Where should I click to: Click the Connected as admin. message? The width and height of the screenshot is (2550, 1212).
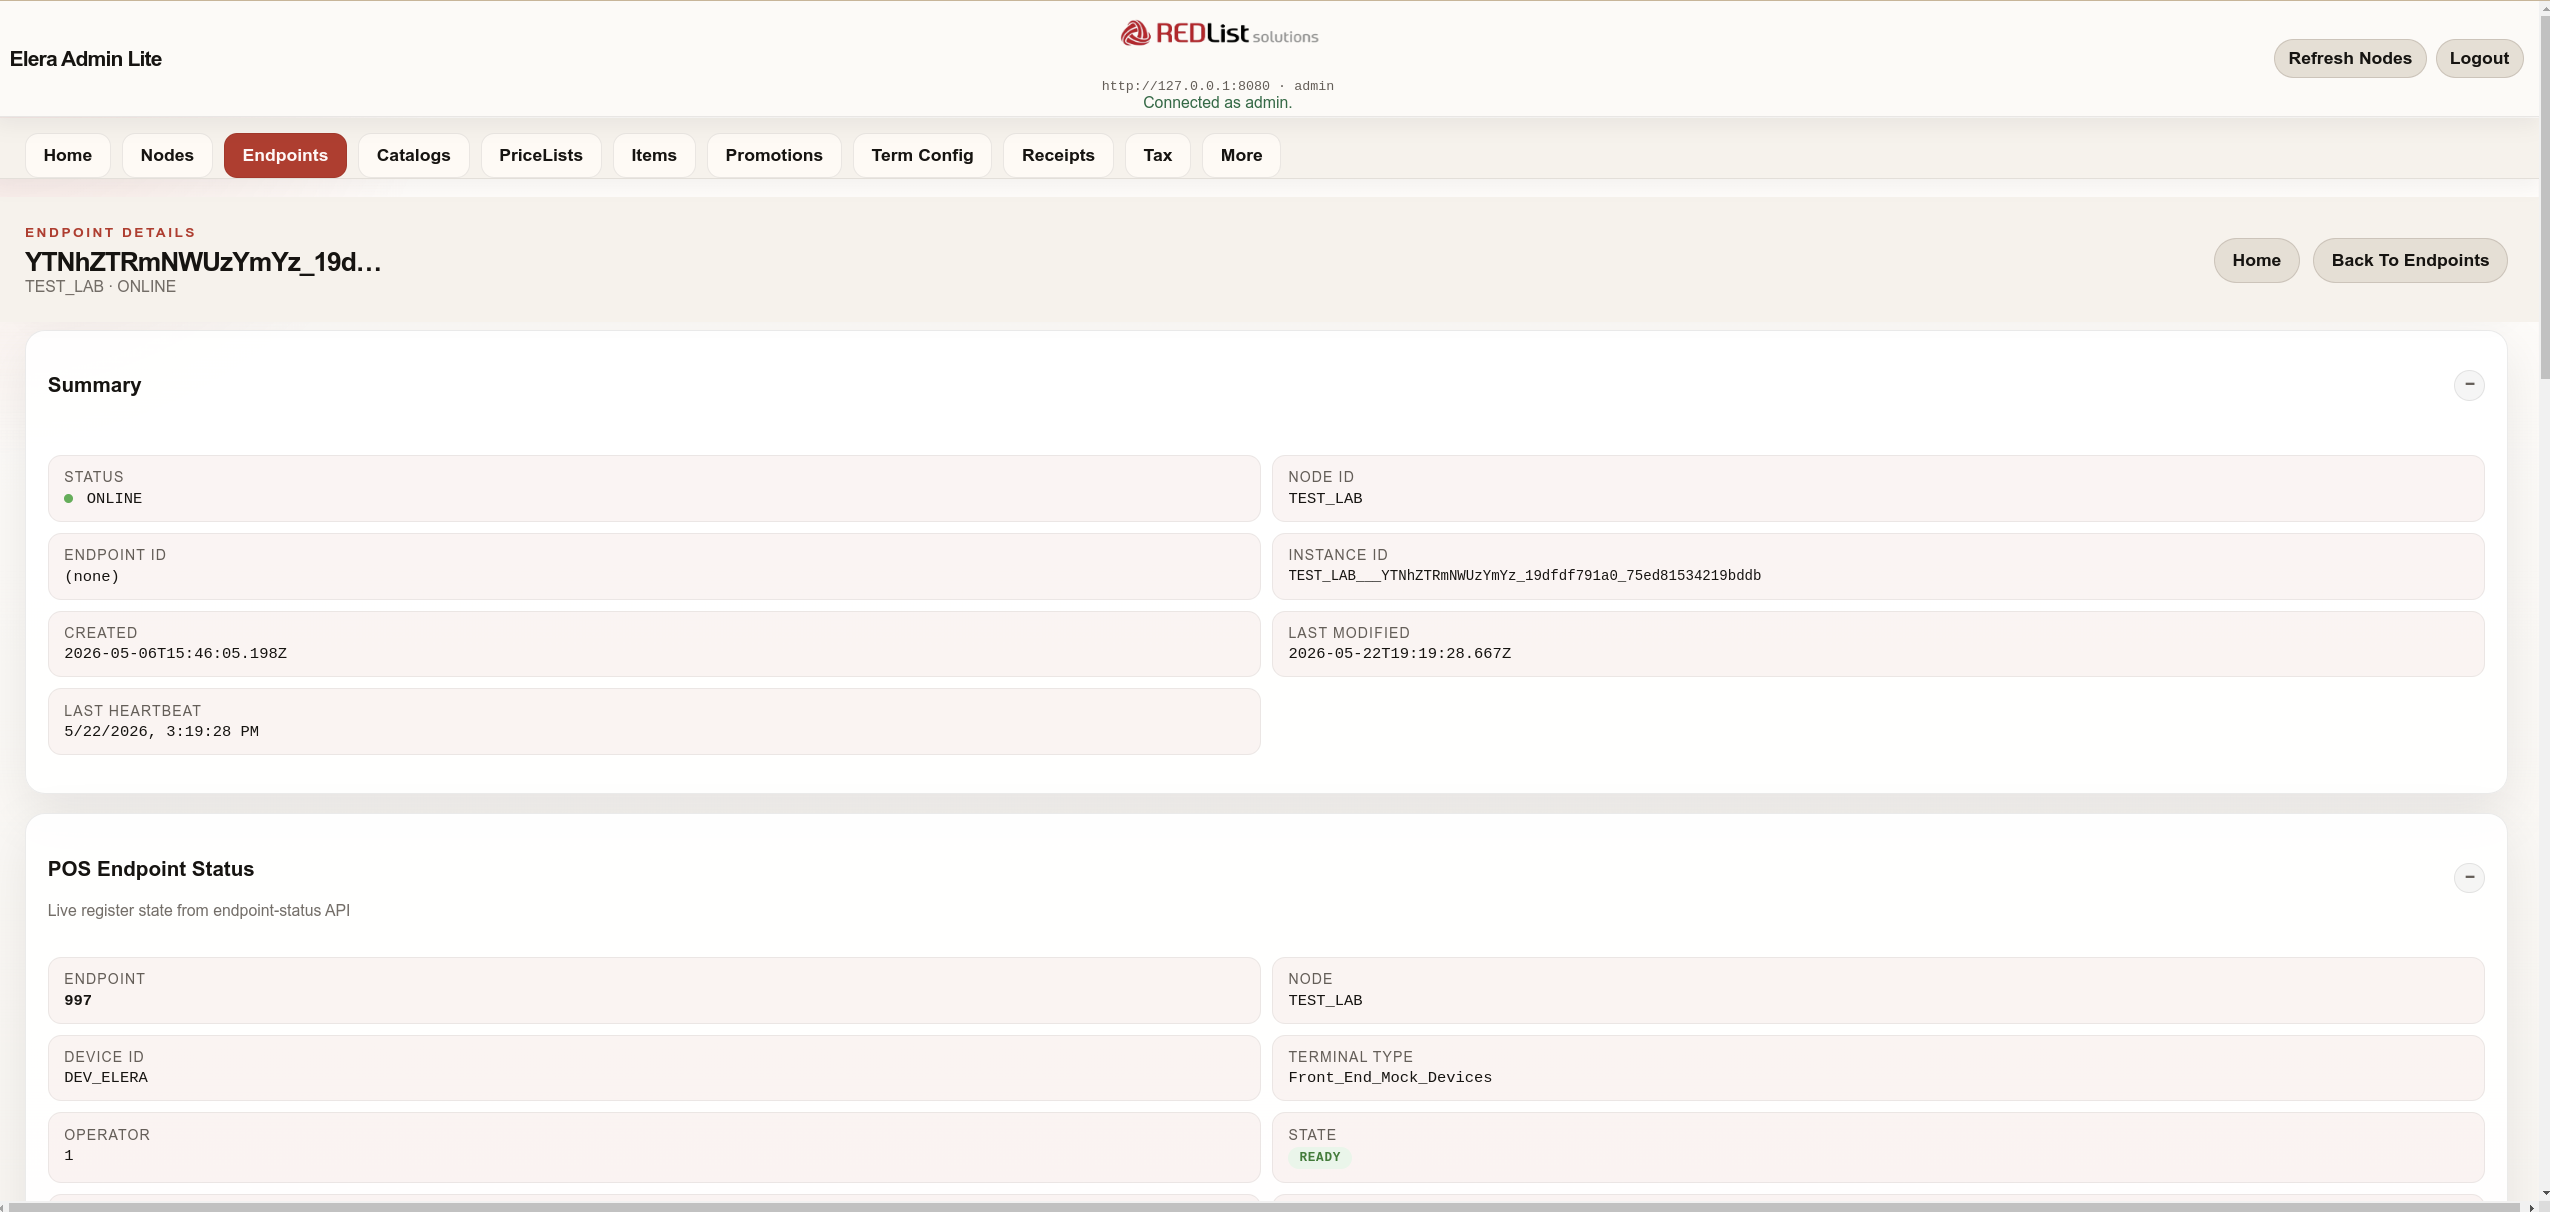coord(1217,102)
